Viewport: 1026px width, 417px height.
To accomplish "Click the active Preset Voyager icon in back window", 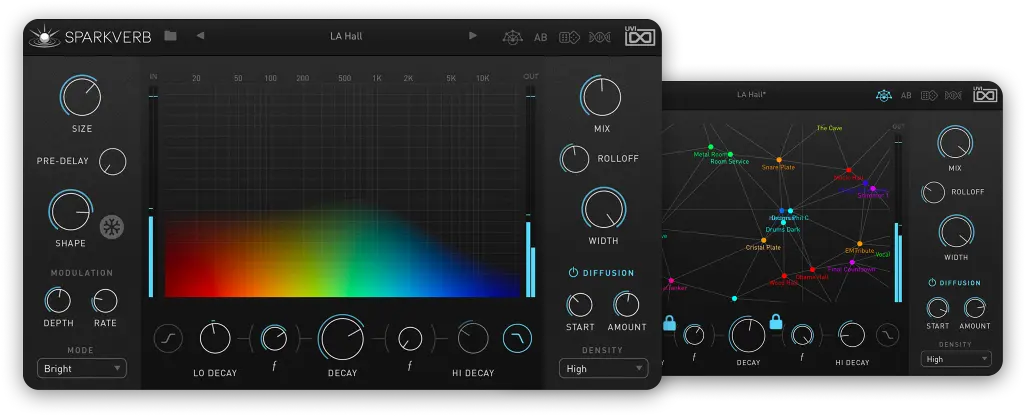I will pyautogui.click(x=884, y=96).
